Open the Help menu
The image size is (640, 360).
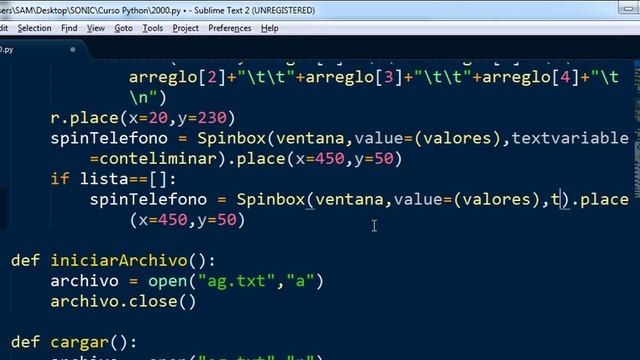pyautogui.click(x=269, y=28)
